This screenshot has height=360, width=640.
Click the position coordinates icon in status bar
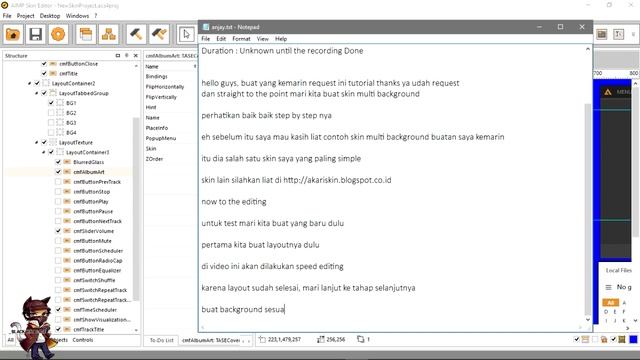coord(262,339)
